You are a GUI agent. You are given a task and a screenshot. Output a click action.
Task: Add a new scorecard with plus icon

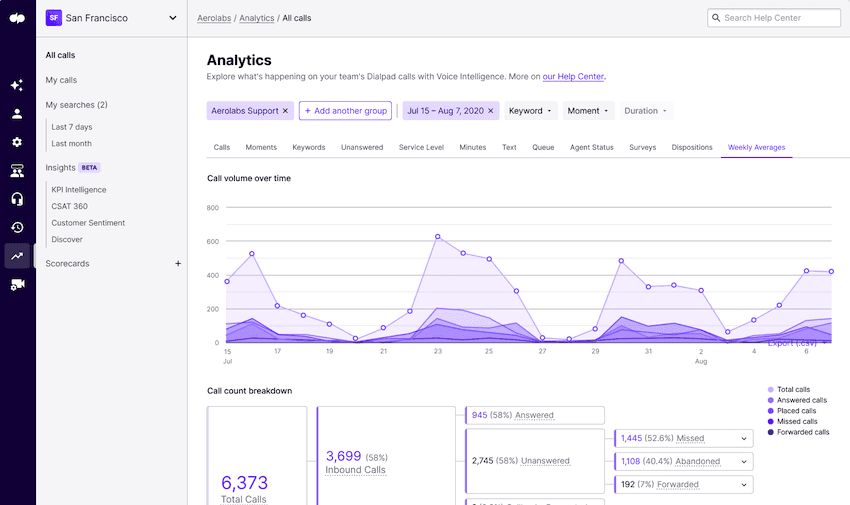pos(178,264)
